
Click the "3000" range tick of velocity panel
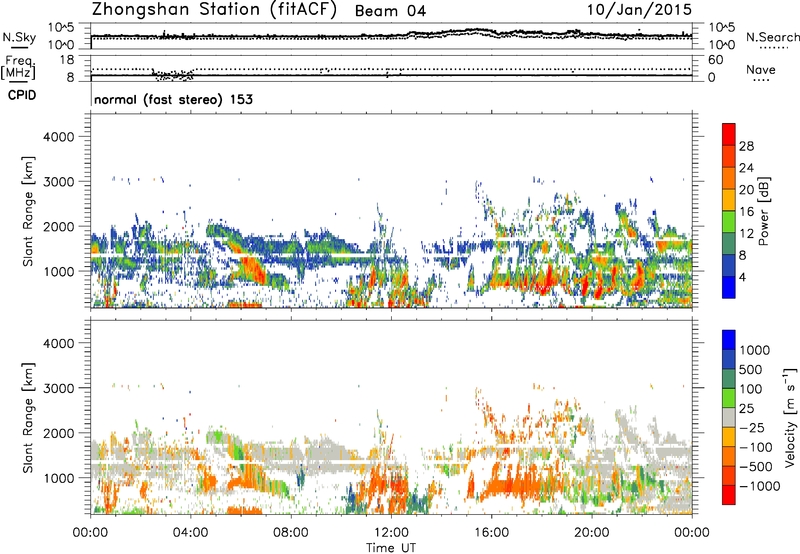[59, 388]
